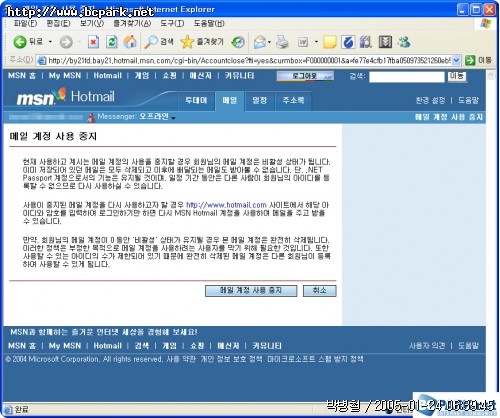Open the 파일(F) menu
The width and height of the screenshot is (500, 418).
[x=25, y=23]
